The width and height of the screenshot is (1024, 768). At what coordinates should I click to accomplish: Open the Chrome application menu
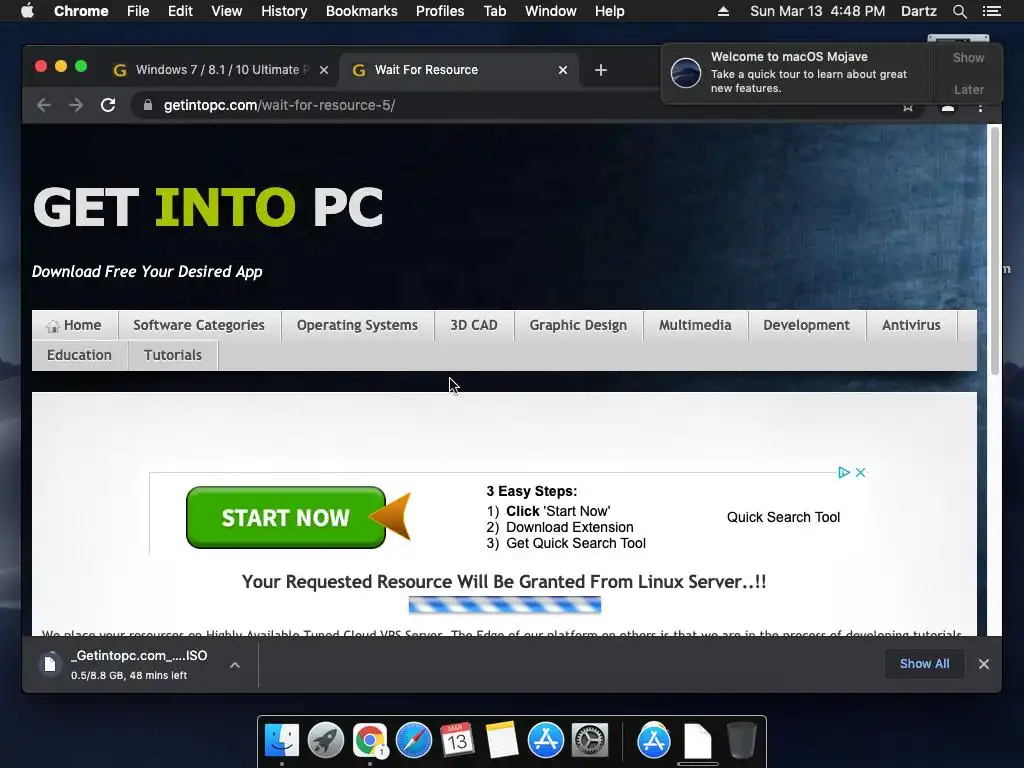pyautogui.click(x=81, y=11)
